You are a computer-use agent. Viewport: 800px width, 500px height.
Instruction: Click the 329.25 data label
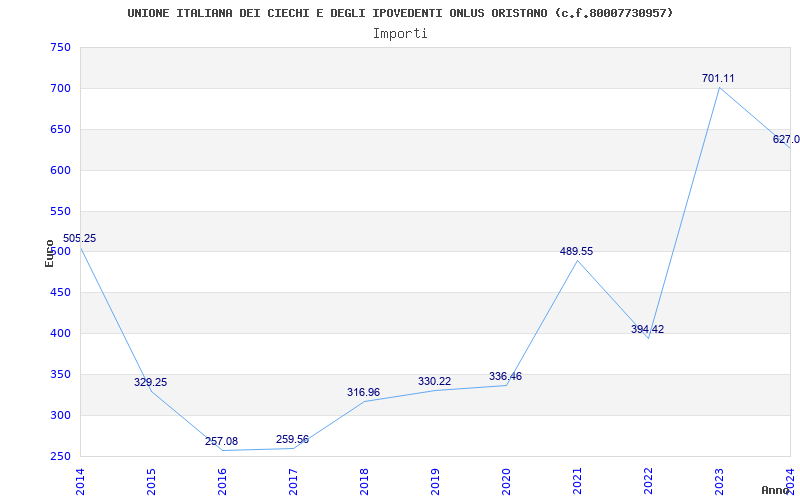150,382
